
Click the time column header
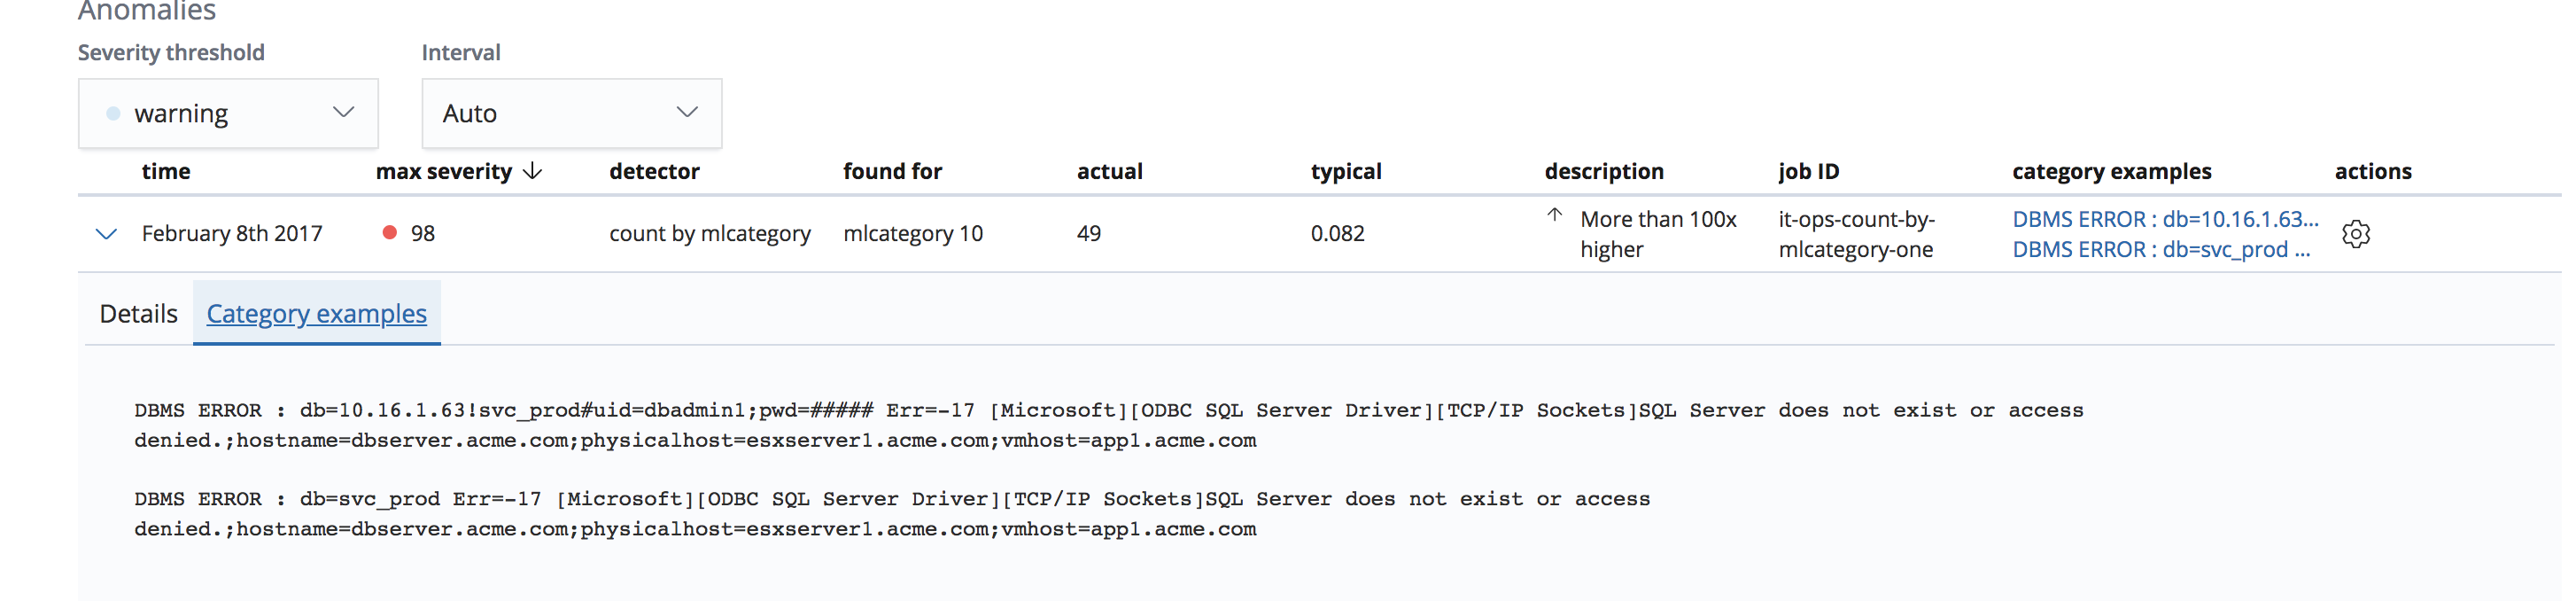click(166, 171)
